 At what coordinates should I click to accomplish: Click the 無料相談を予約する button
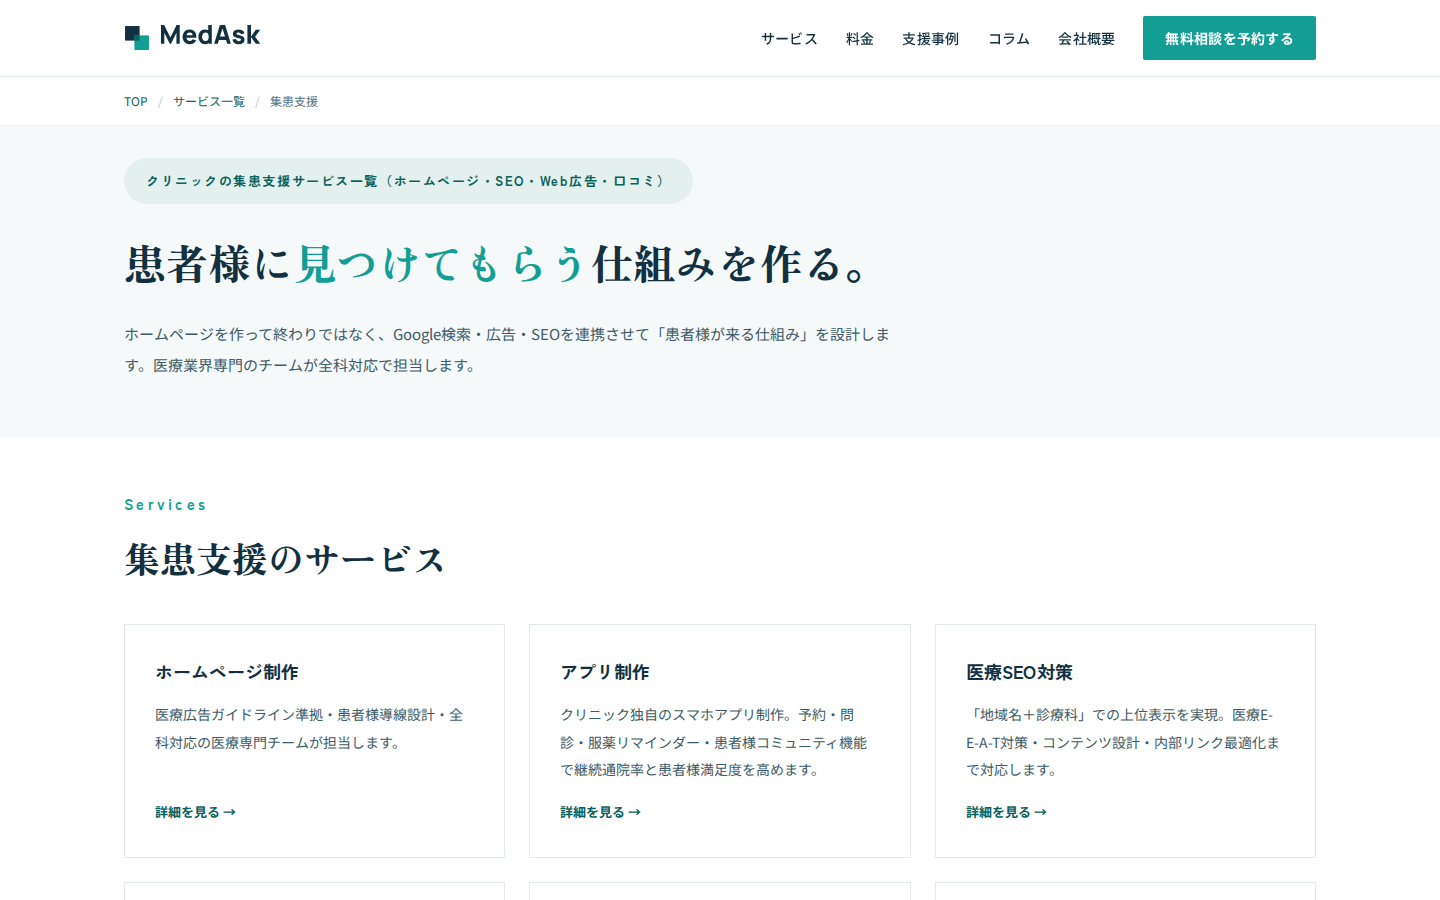pos(1229,38)
